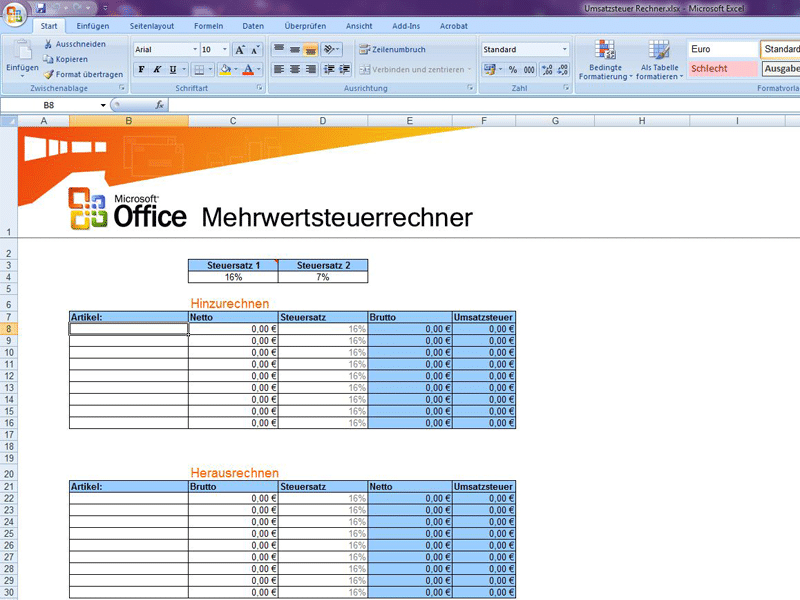Click the cell borders icon
The width and height of the screenshot is (800, 600).
coord(199,69)
